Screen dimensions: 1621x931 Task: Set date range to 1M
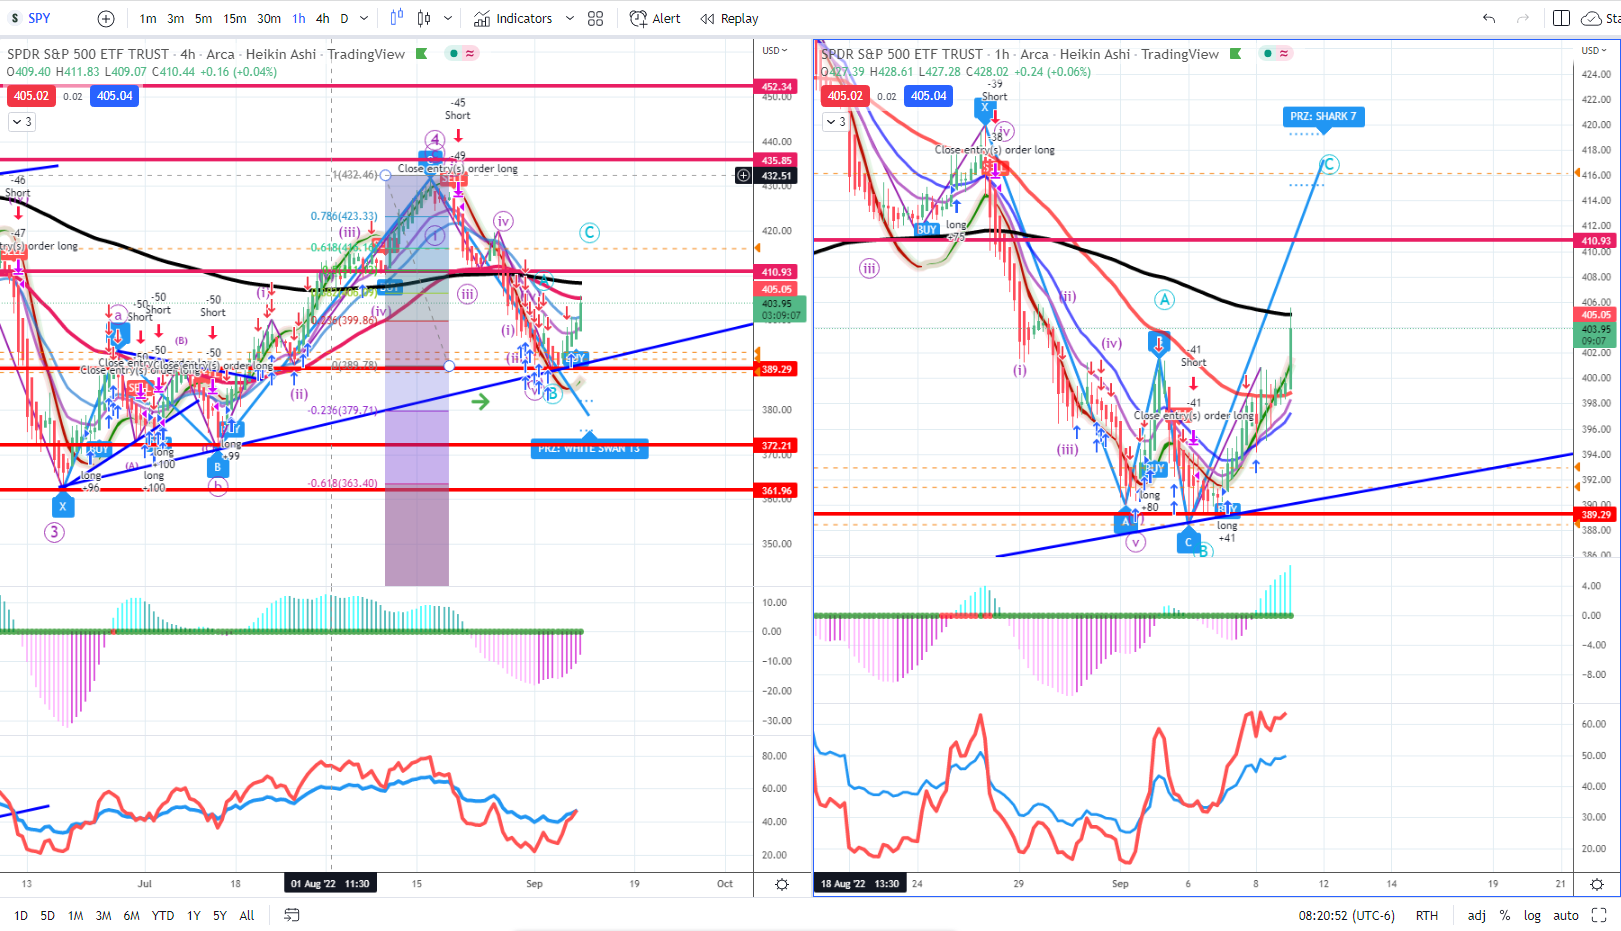click(76, 915)
